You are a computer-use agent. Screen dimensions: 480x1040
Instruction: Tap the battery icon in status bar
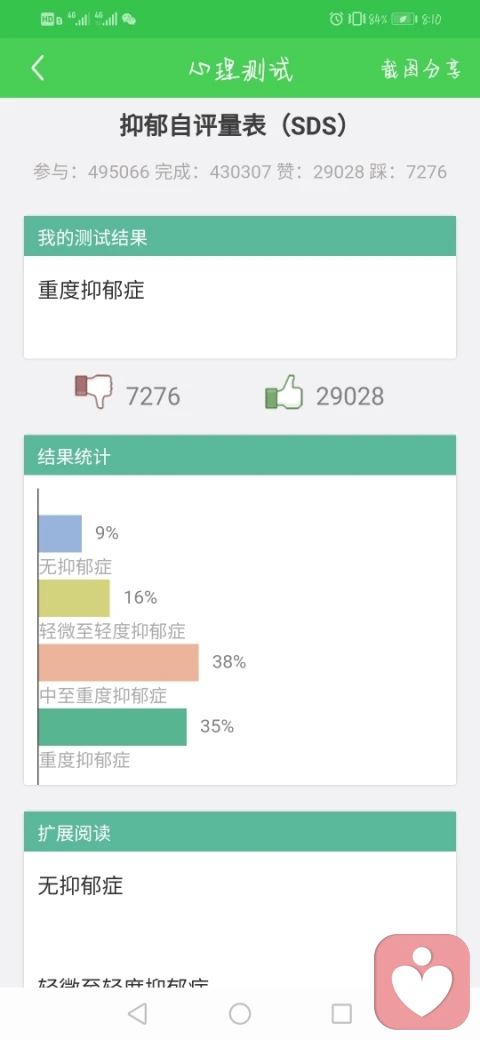pyautogui.click(x=403, y=19)
